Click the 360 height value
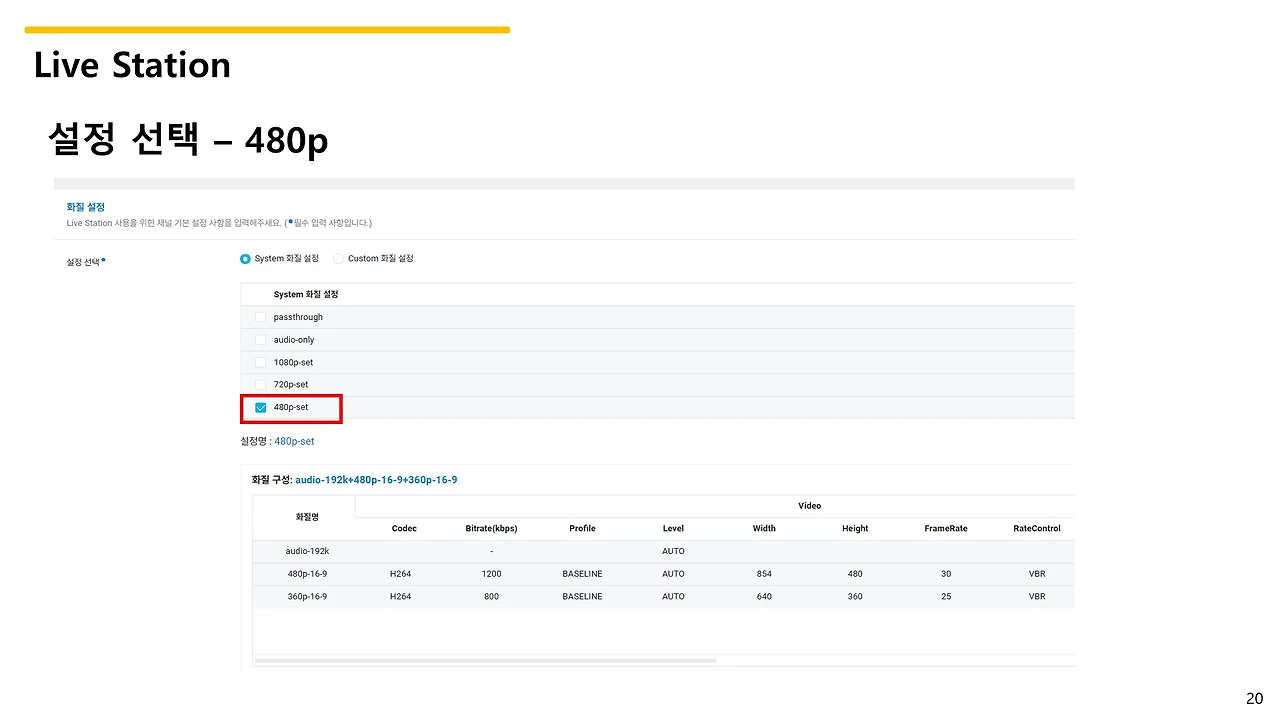 (855, 597)
